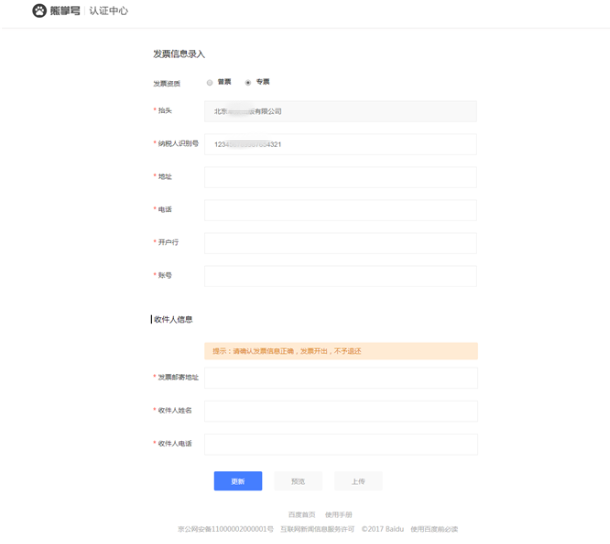Screen dimensions: 610x544
Task: Focus the 开户行 bank input field
Action: click(340, 243)
